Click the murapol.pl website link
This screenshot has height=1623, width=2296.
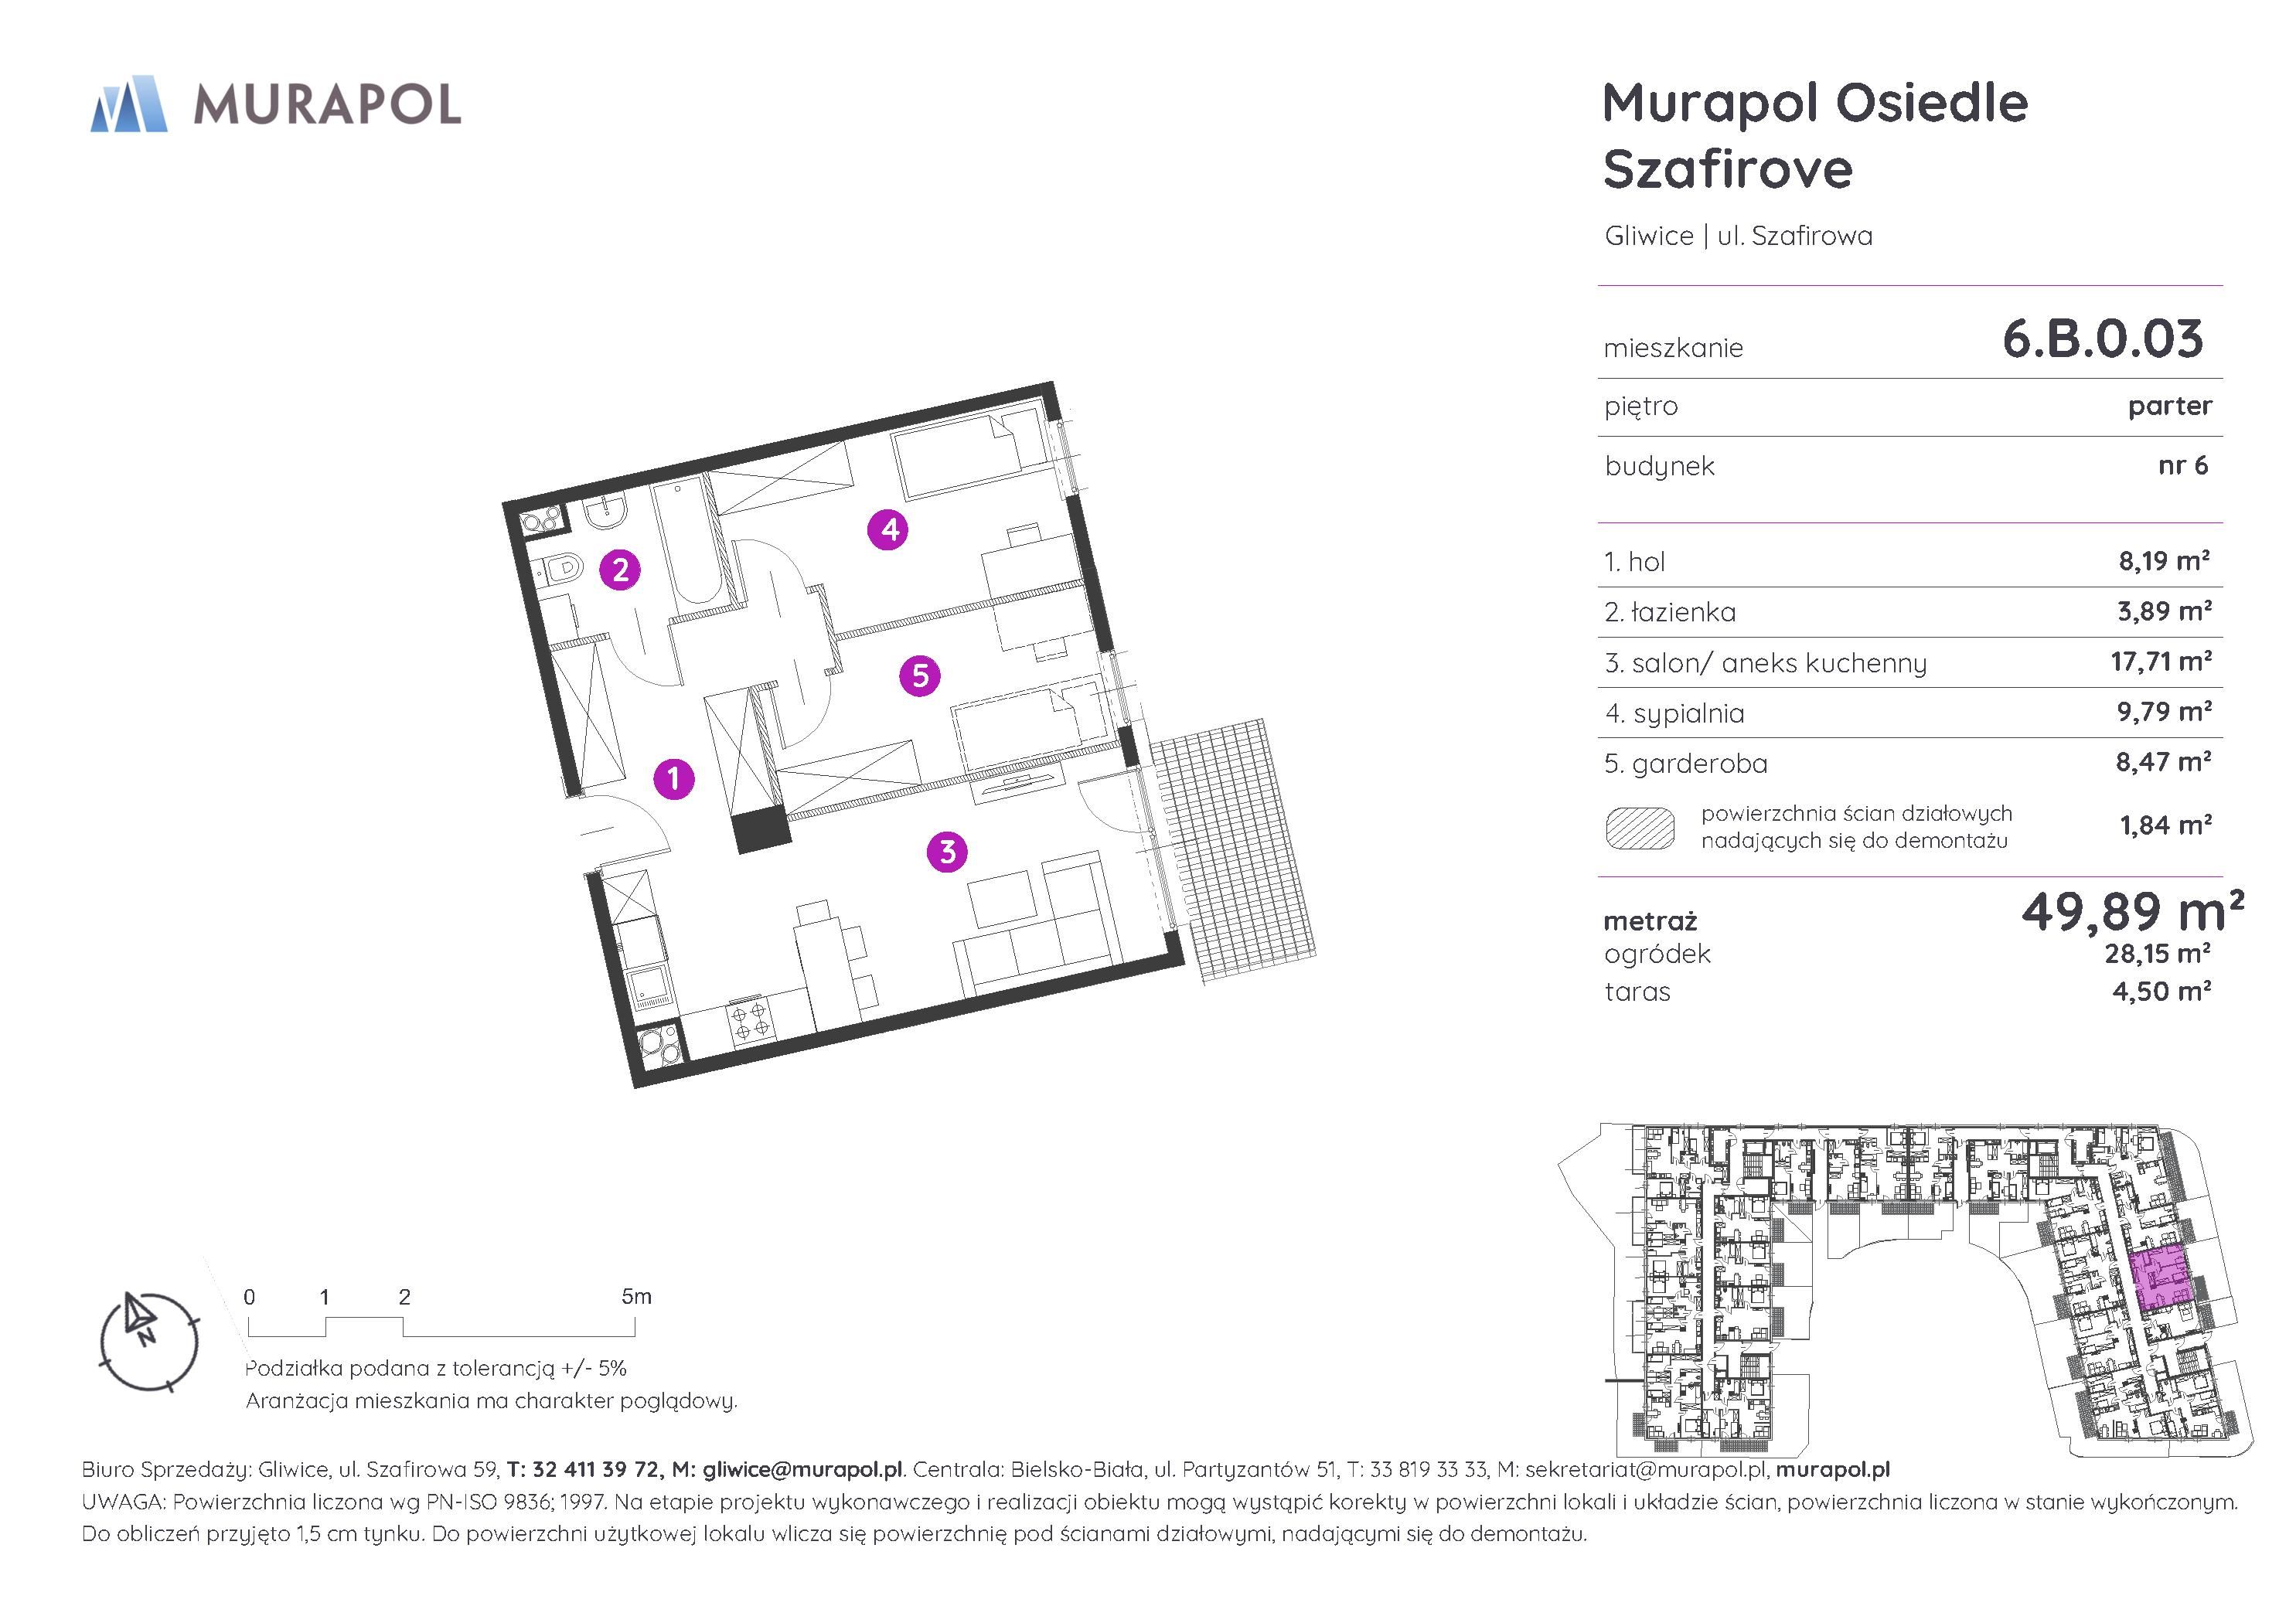(1833, 1469)
